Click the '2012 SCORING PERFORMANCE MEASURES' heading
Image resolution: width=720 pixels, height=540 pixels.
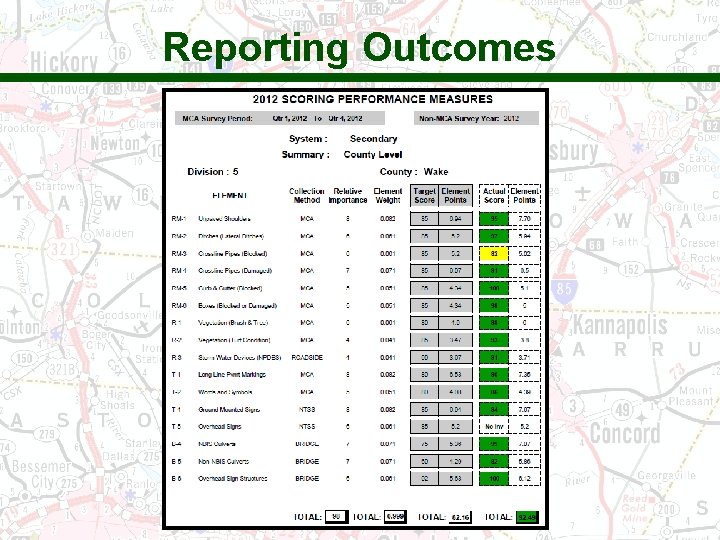(x=372, y=99)
